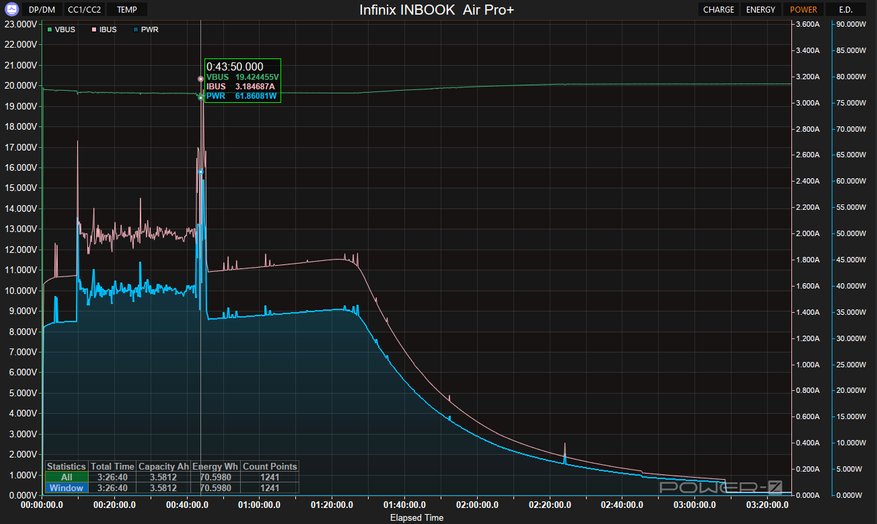Viewport: 877px width, 524px height.
Task: Click the PWR cursor marker dot on blue line
Action: tap(201, 172)
